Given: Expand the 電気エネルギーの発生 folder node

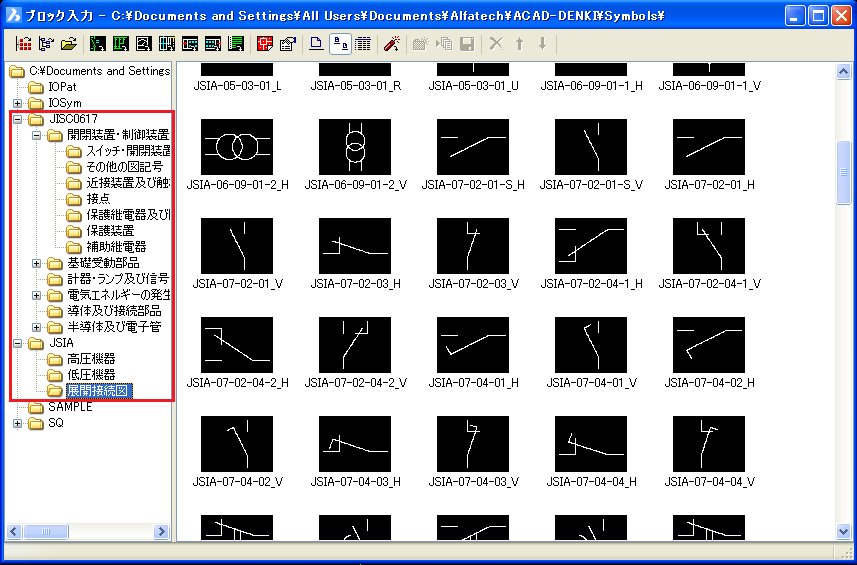Looking at the screenshot, I should tap(36, 295).
